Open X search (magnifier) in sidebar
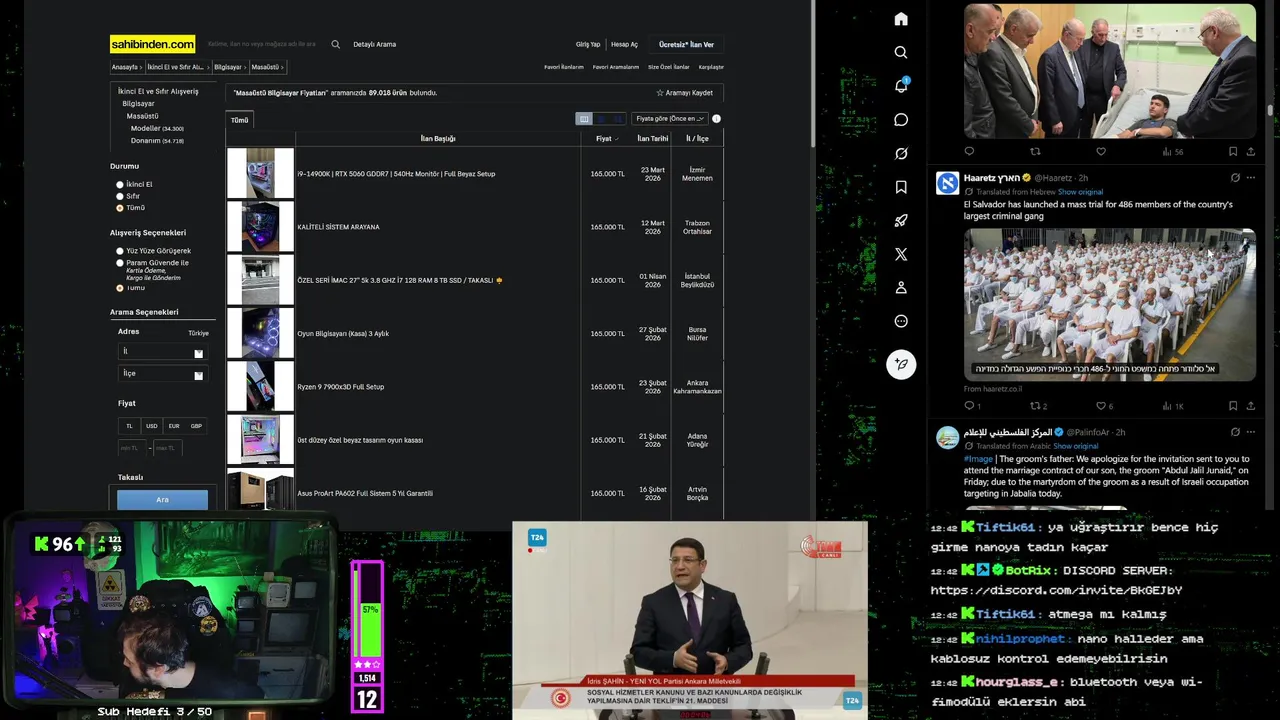The image size is (1280, 720). click(x=901, y=52)
